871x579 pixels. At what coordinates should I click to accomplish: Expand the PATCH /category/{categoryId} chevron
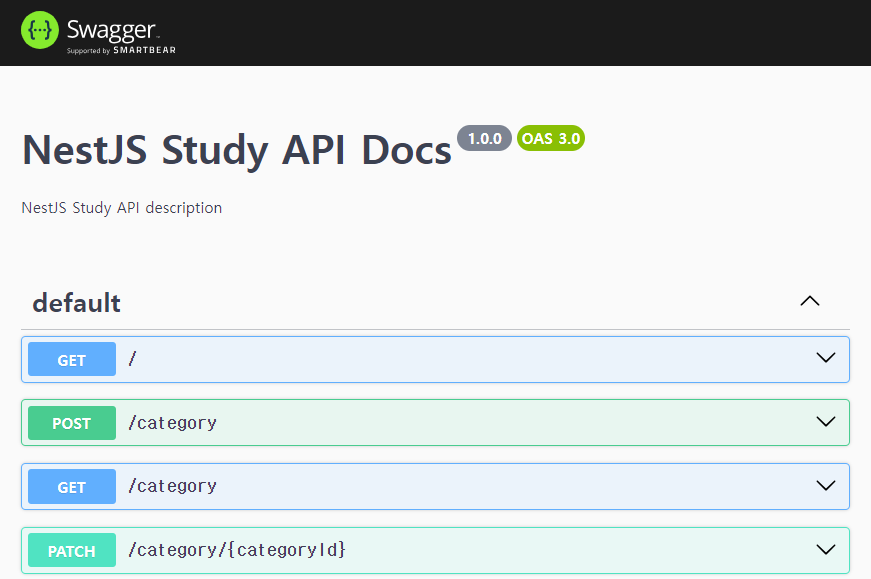pos(826,550)
